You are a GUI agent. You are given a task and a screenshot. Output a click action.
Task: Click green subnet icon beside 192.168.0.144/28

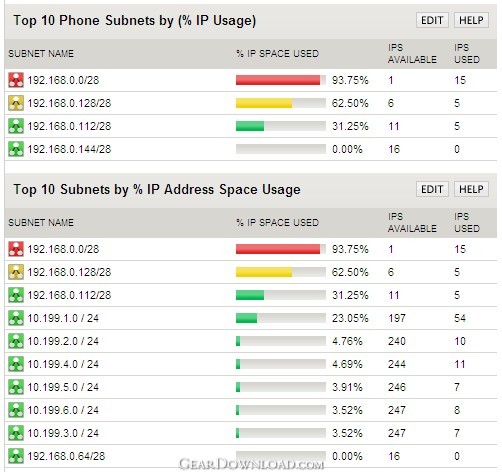click(16, 149)
